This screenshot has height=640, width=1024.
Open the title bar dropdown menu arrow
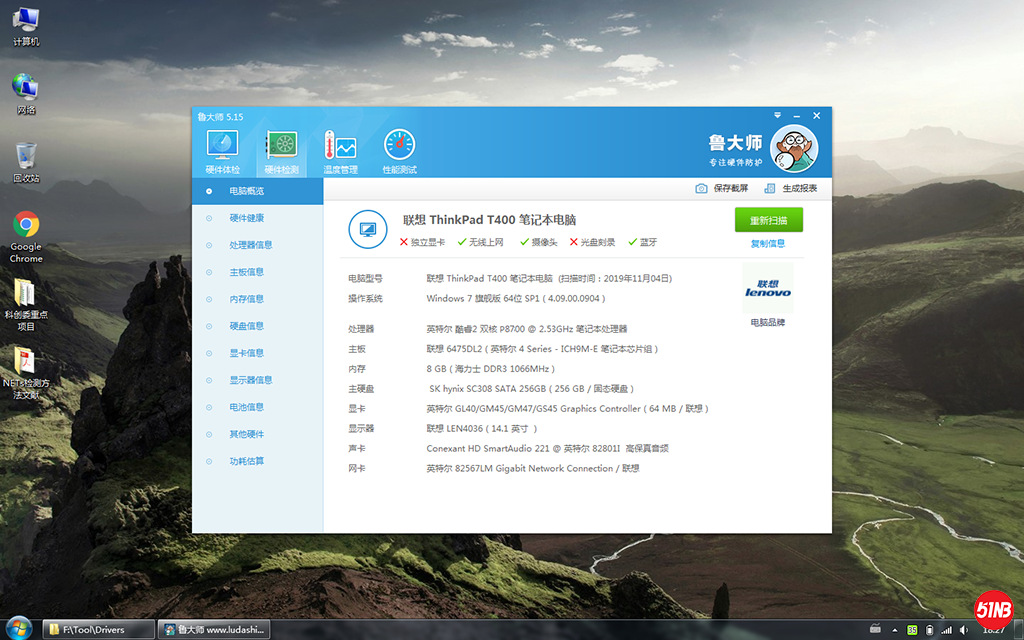[x=777, y=116]
